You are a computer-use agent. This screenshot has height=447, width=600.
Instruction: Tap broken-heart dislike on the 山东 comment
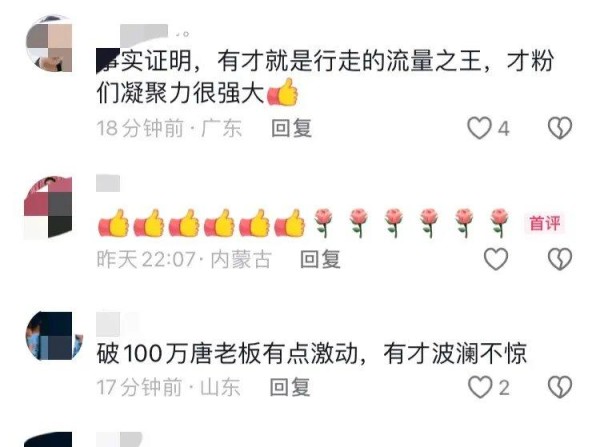[560, 387]
